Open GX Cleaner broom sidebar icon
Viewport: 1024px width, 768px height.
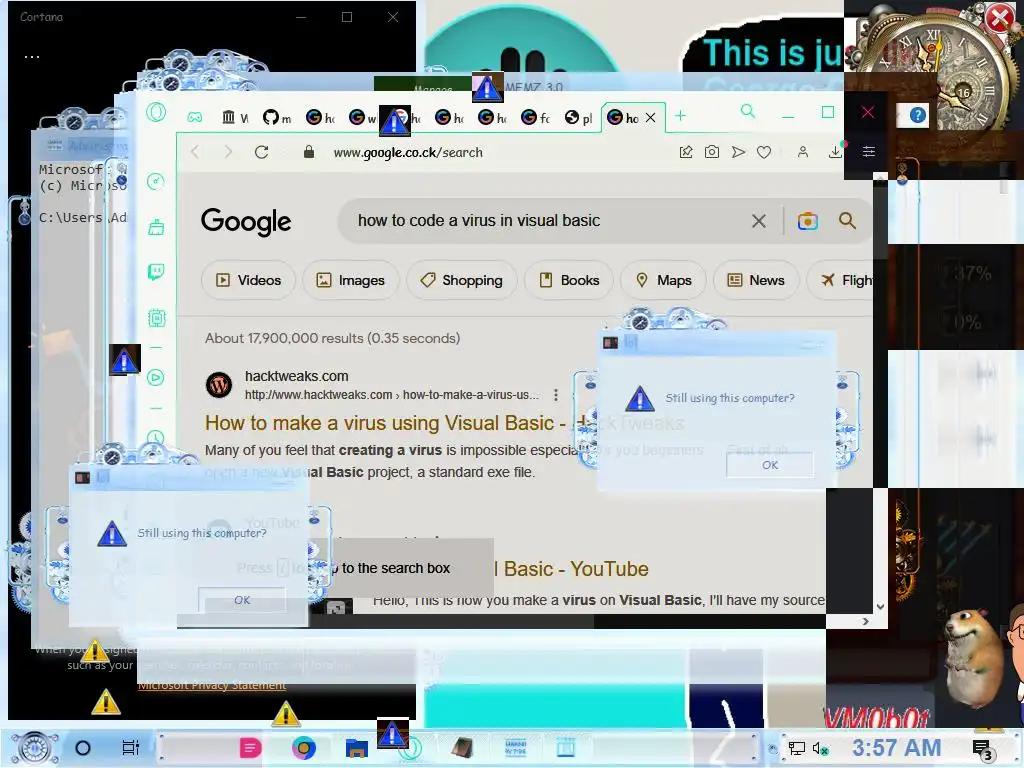156,227
